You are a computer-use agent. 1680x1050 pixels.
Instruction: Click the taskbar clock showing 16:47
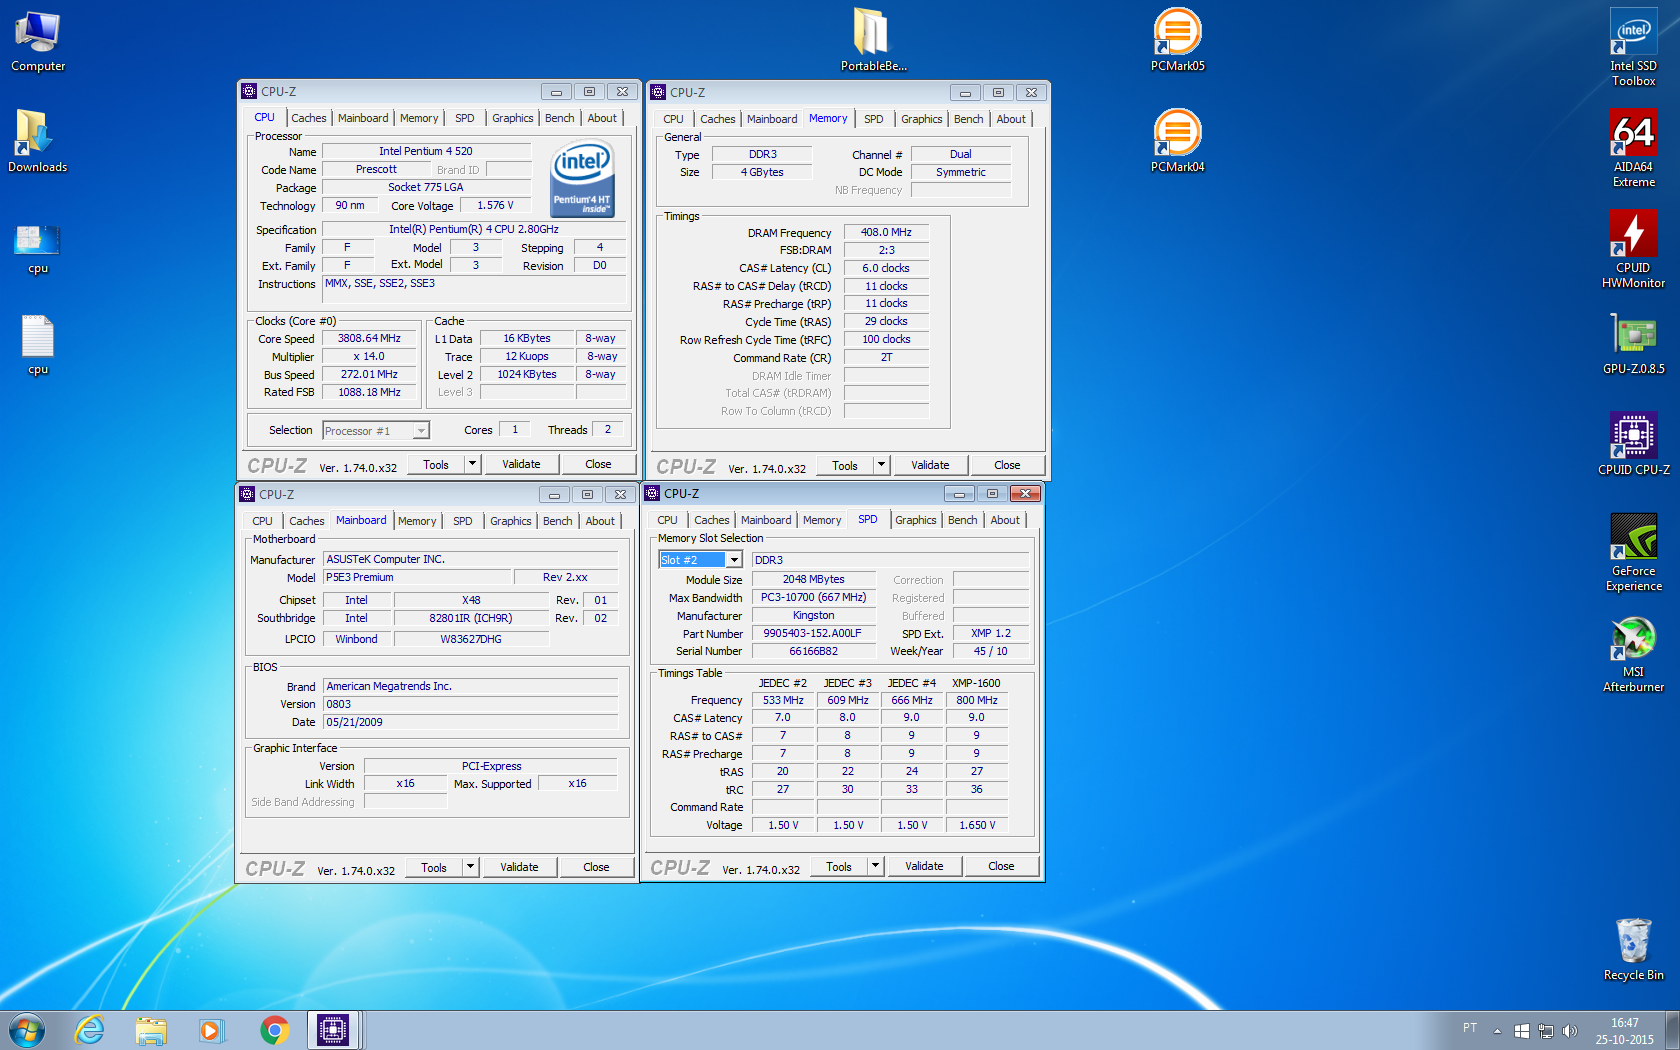click(x=1624, y=1031)
